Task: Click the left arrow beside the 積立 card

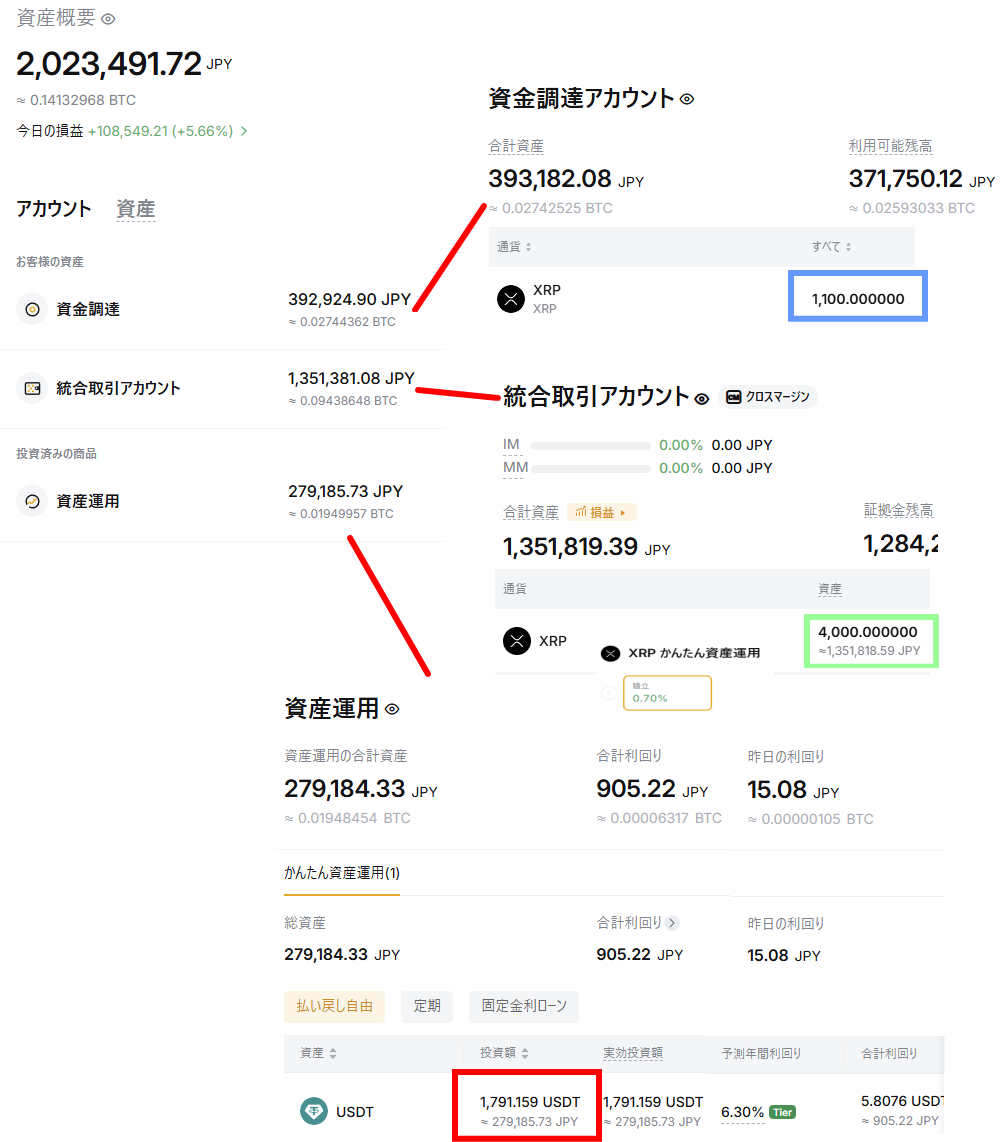Action: tap(608, 692)
